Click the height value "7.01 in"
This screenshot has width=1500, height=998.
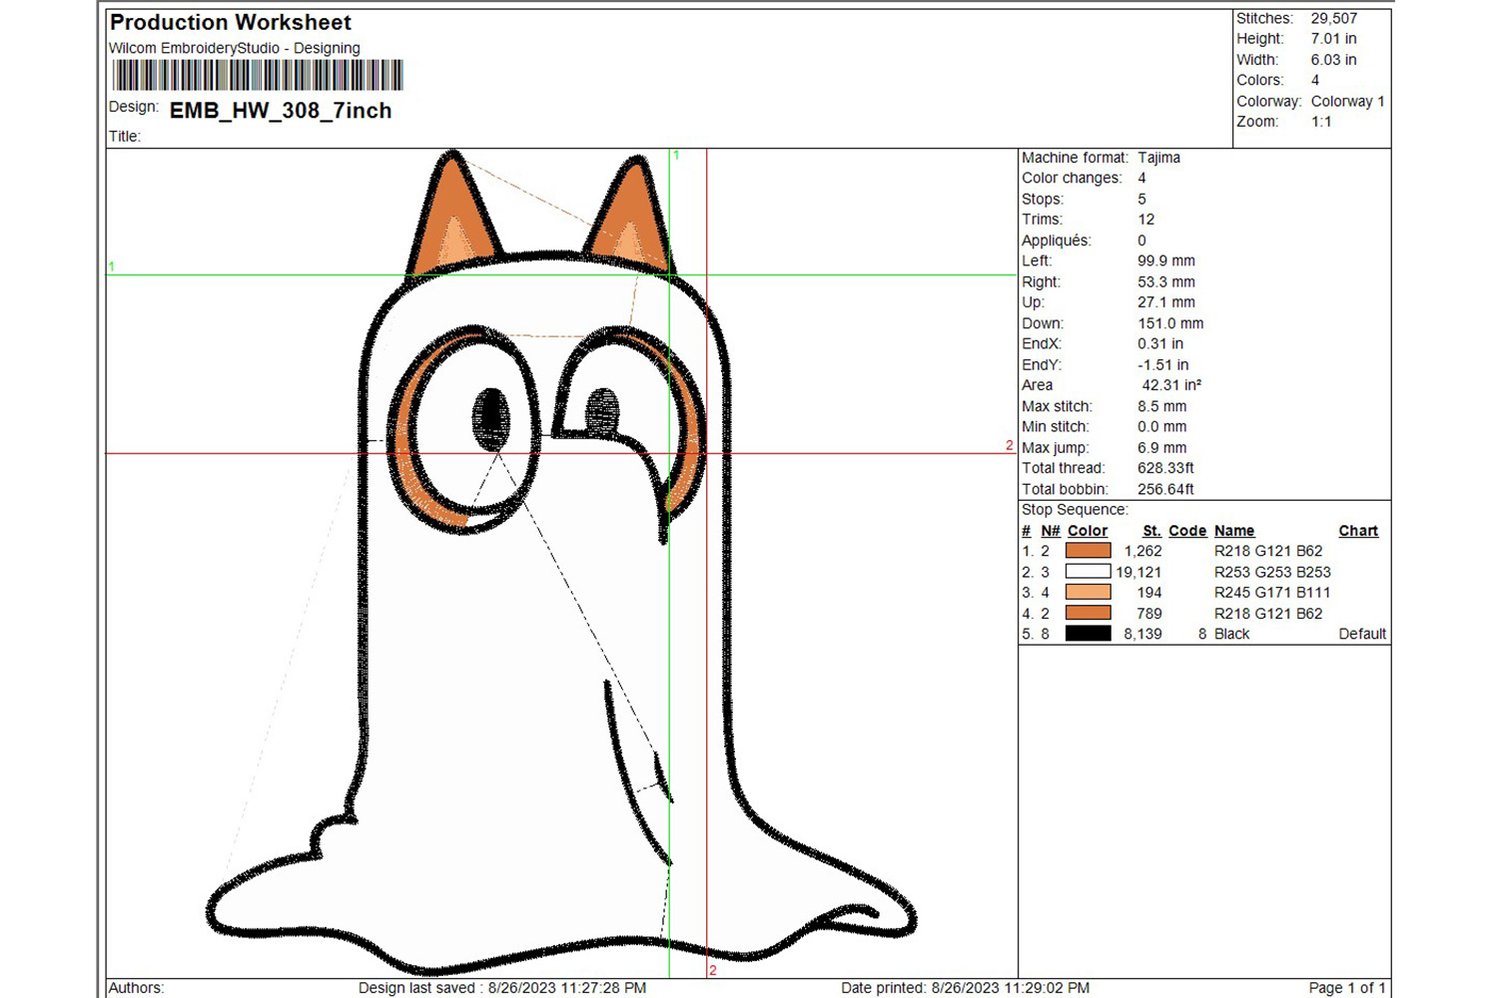[x=1334, y=39]
